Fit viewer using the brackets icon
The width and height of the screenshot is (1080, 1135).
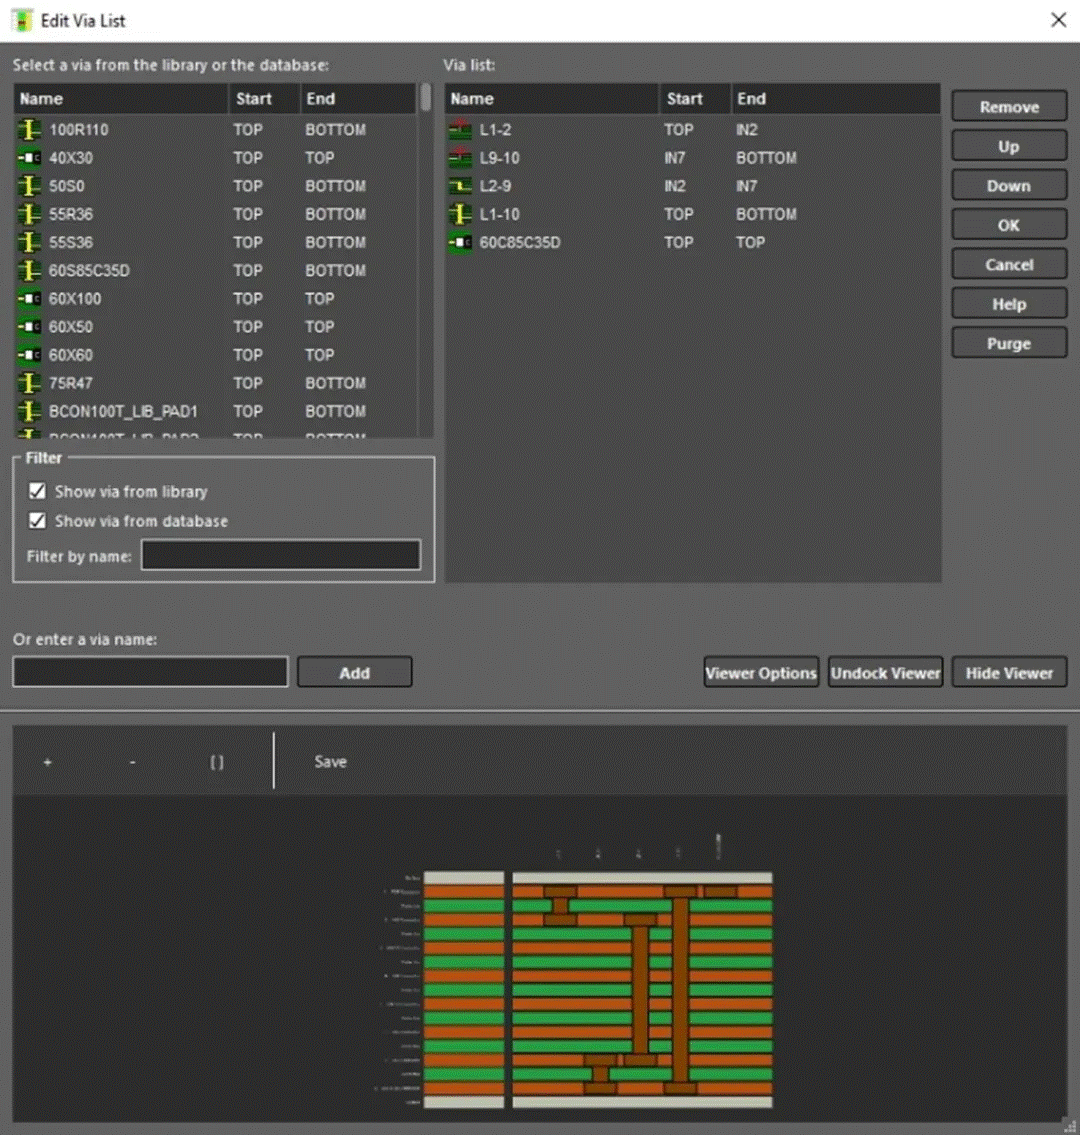tap(217, 762)
